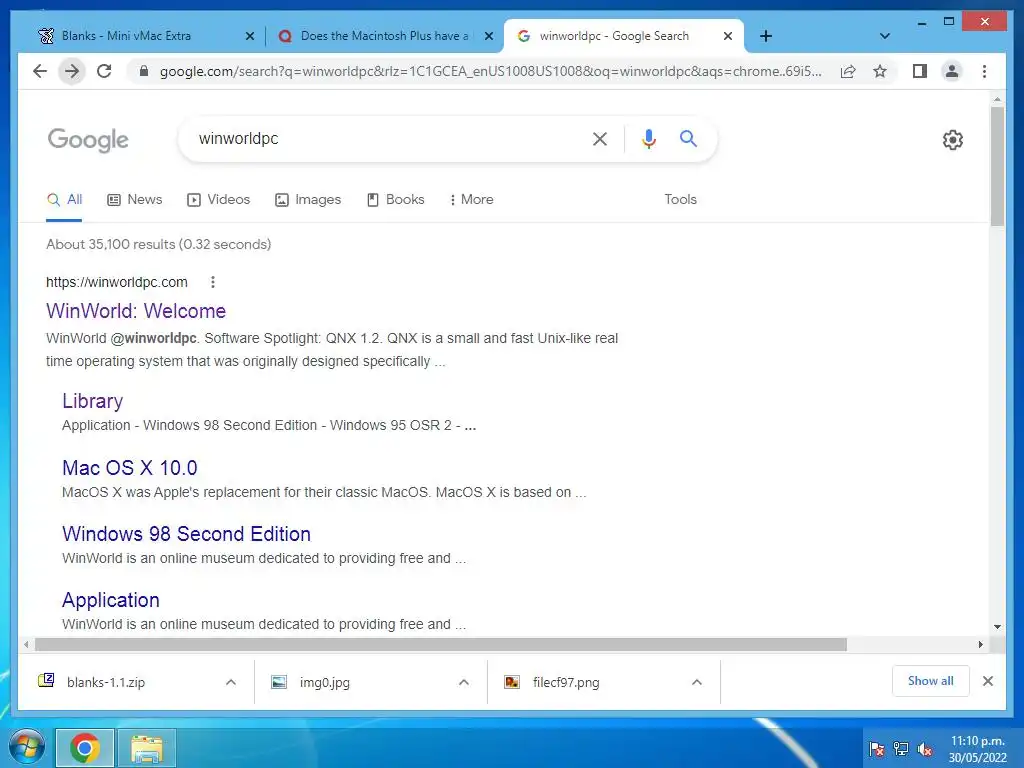Show Videos search results

click(218, 199)
